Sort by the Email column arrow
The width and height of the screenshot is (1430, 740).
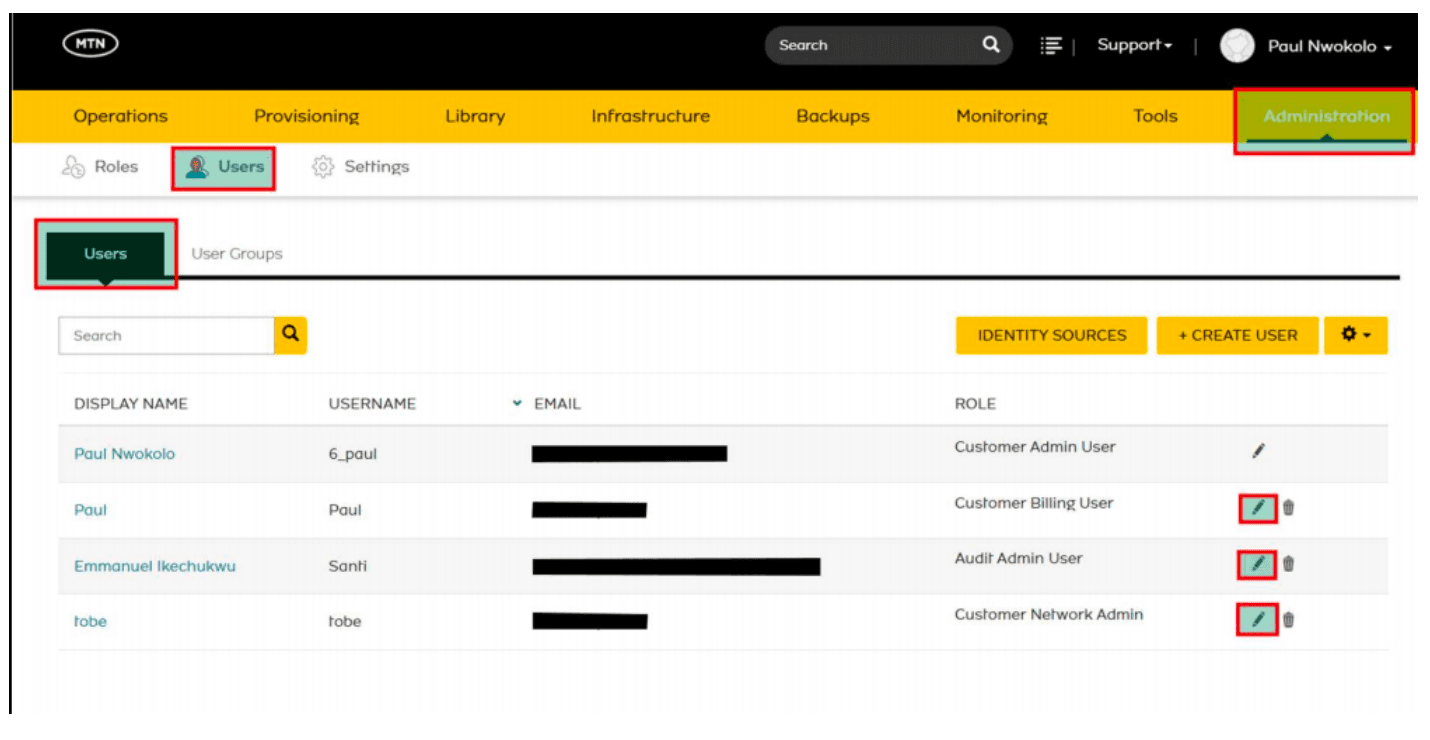(x=517, y=403)
